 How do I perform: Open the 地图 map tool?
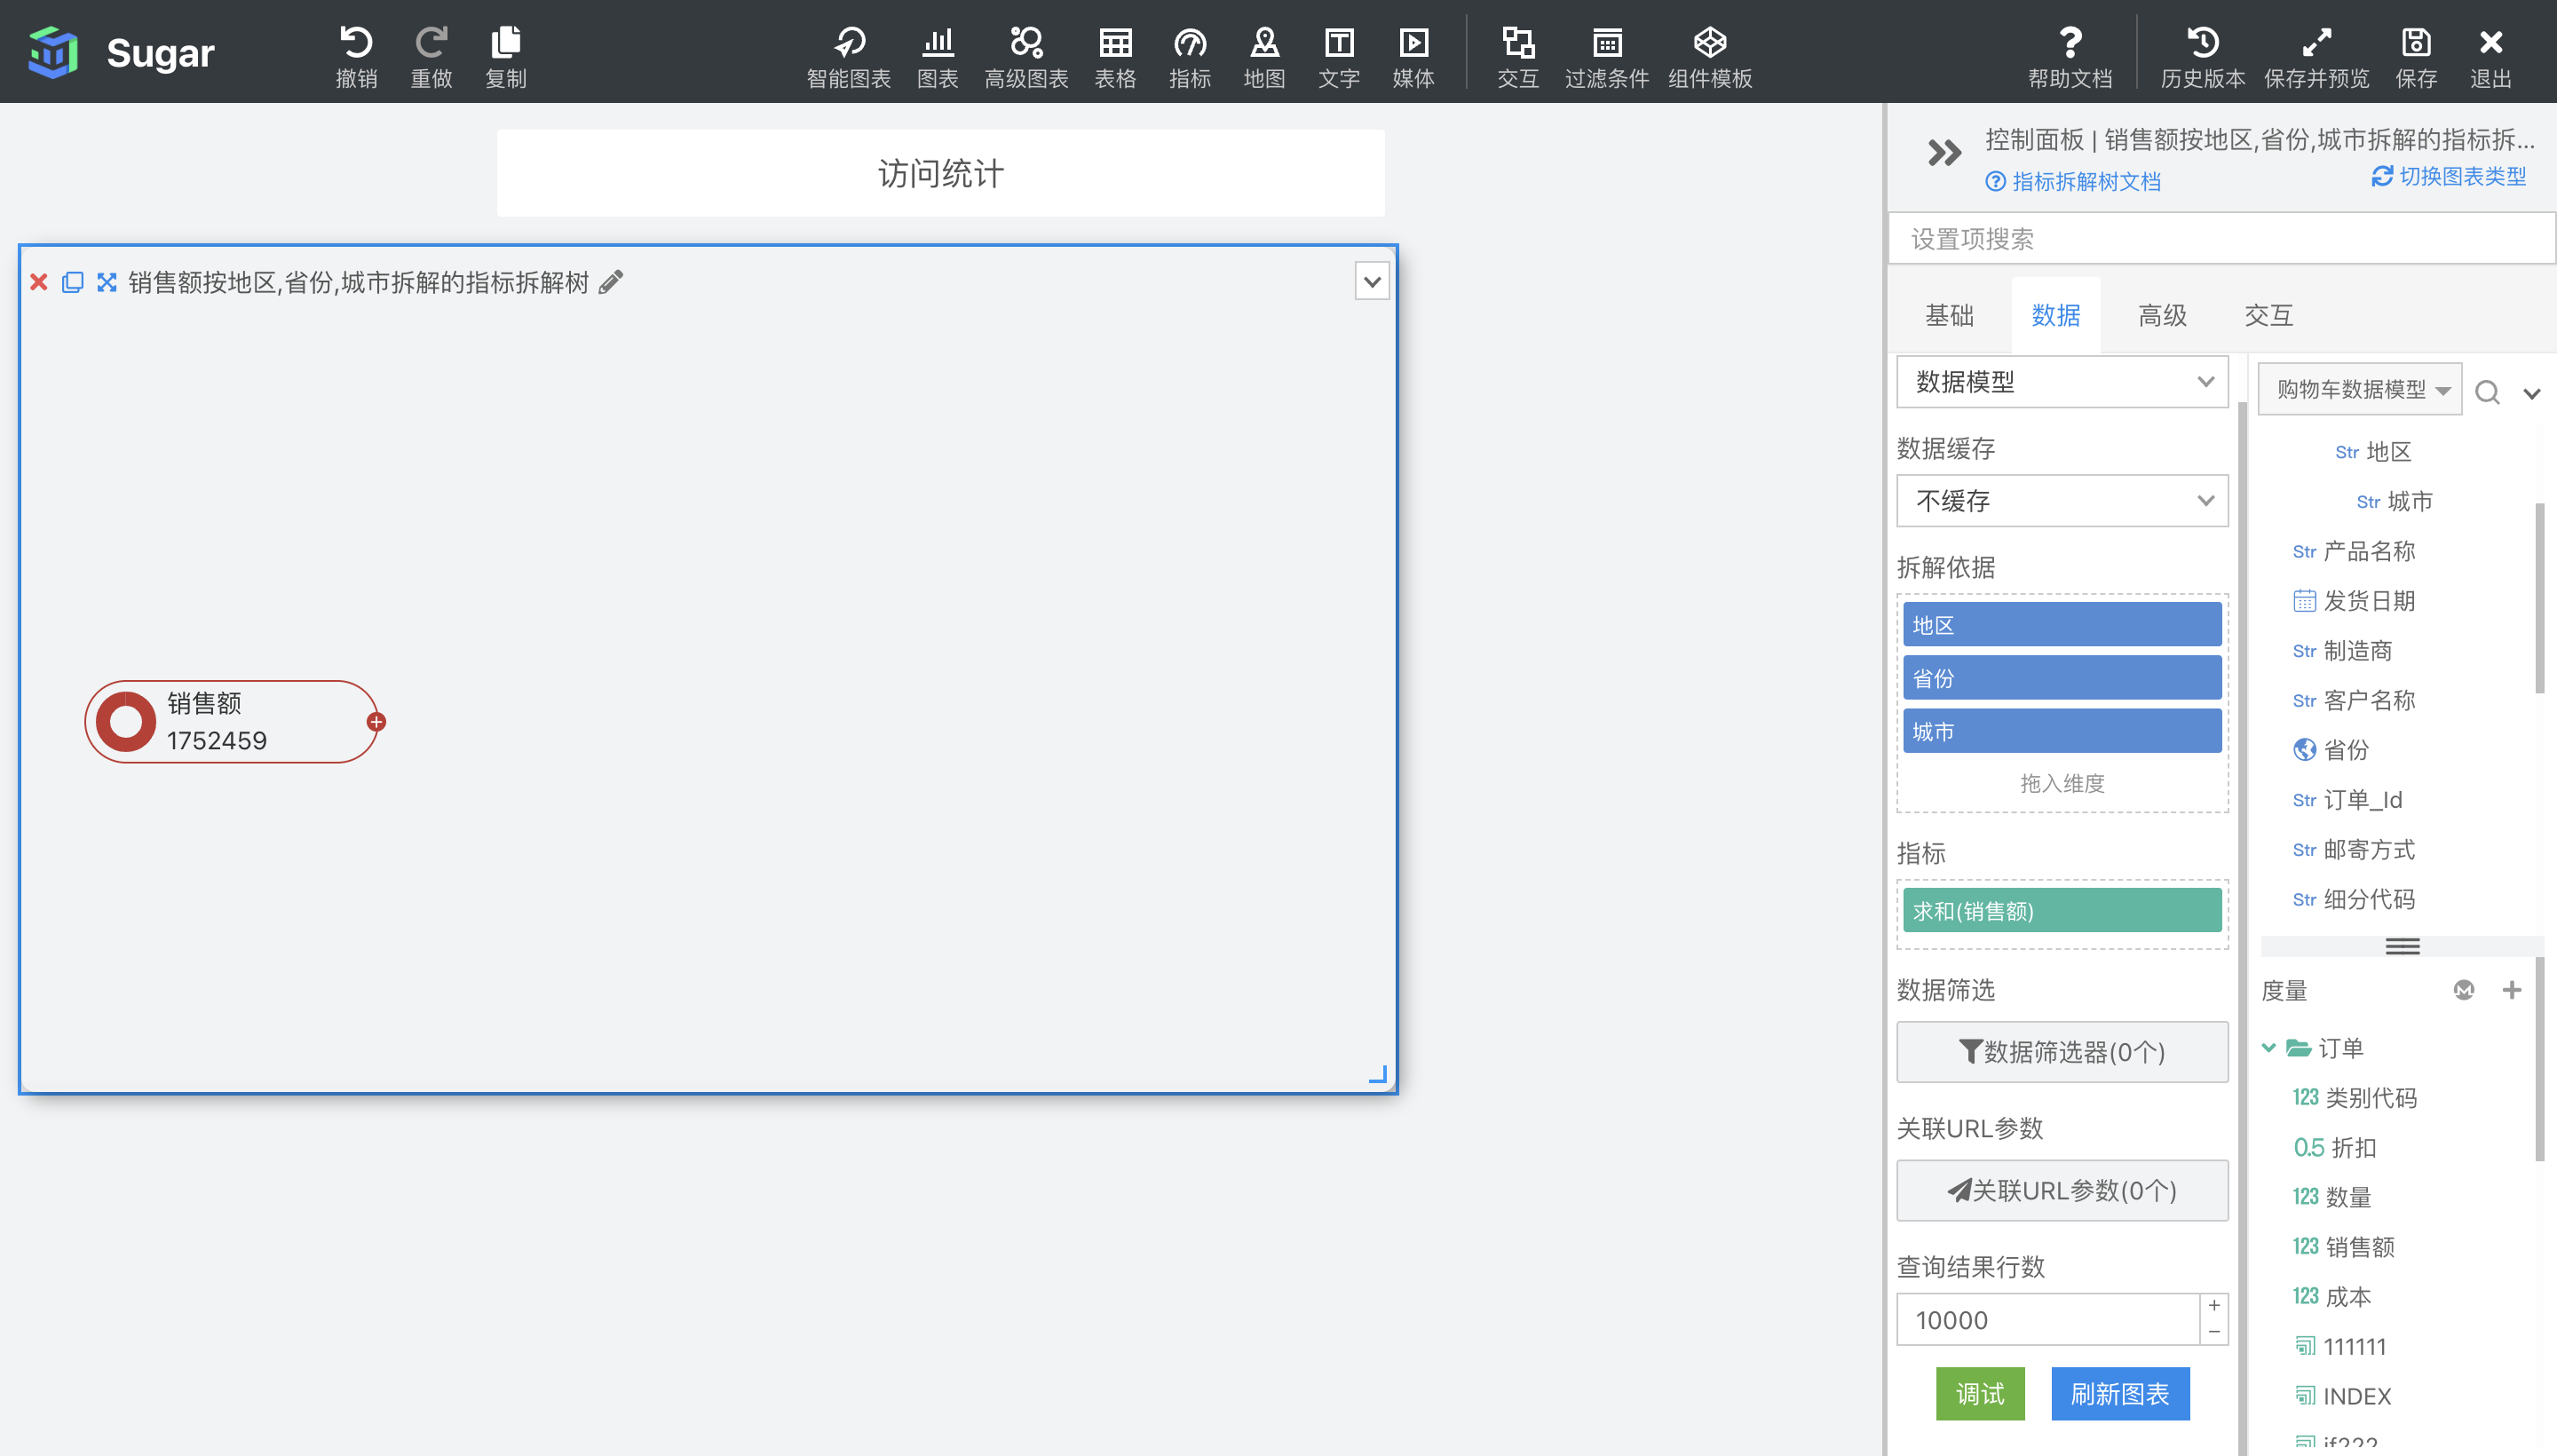(1264, 55)
